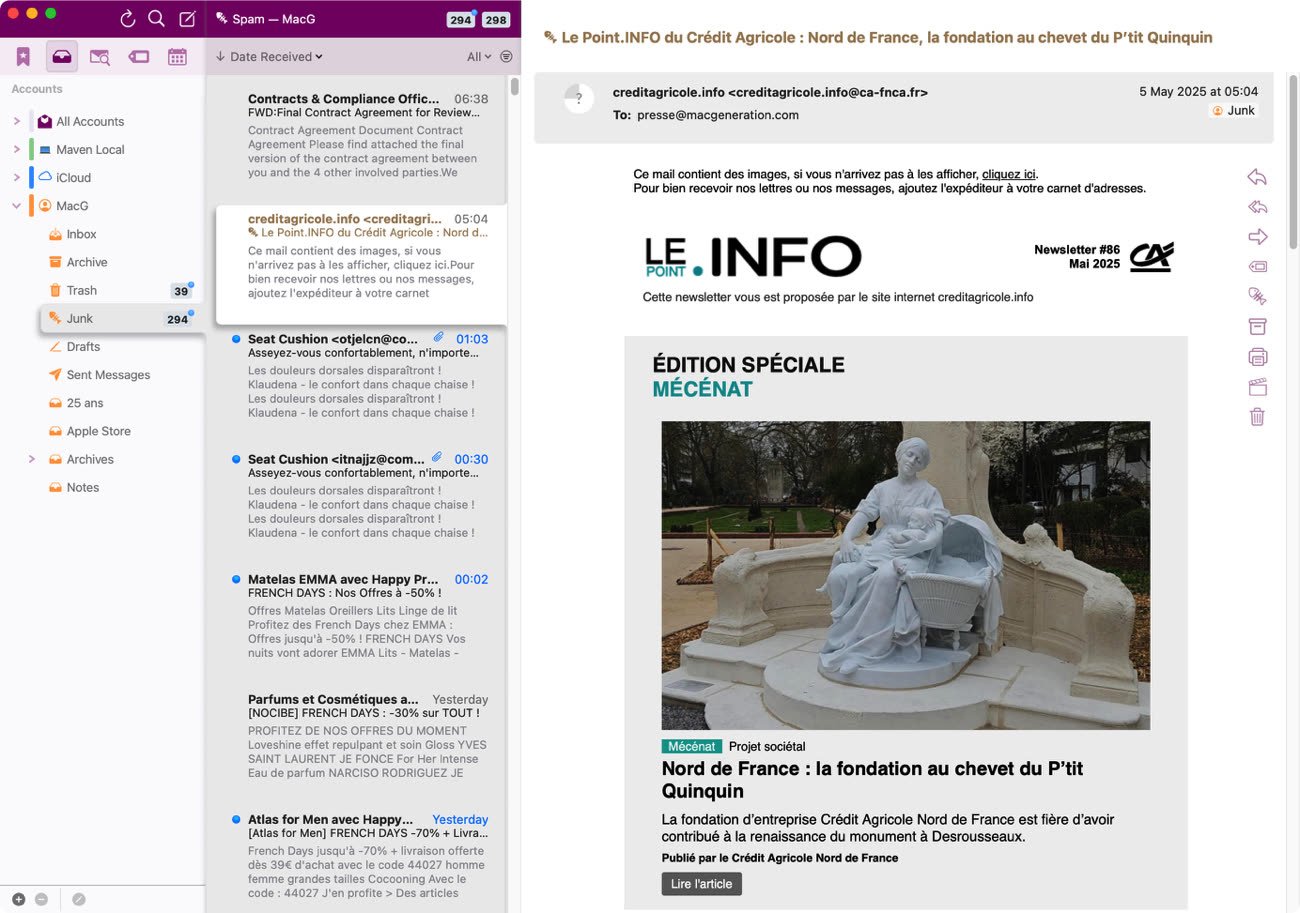
Task: Tag the open message
Action: (x=1257, y=267)
